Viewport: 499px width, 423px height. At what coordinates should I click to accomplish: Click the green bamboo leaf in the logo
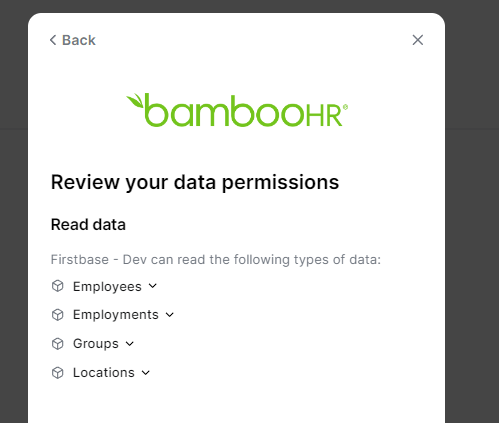[x=135, y=100]
